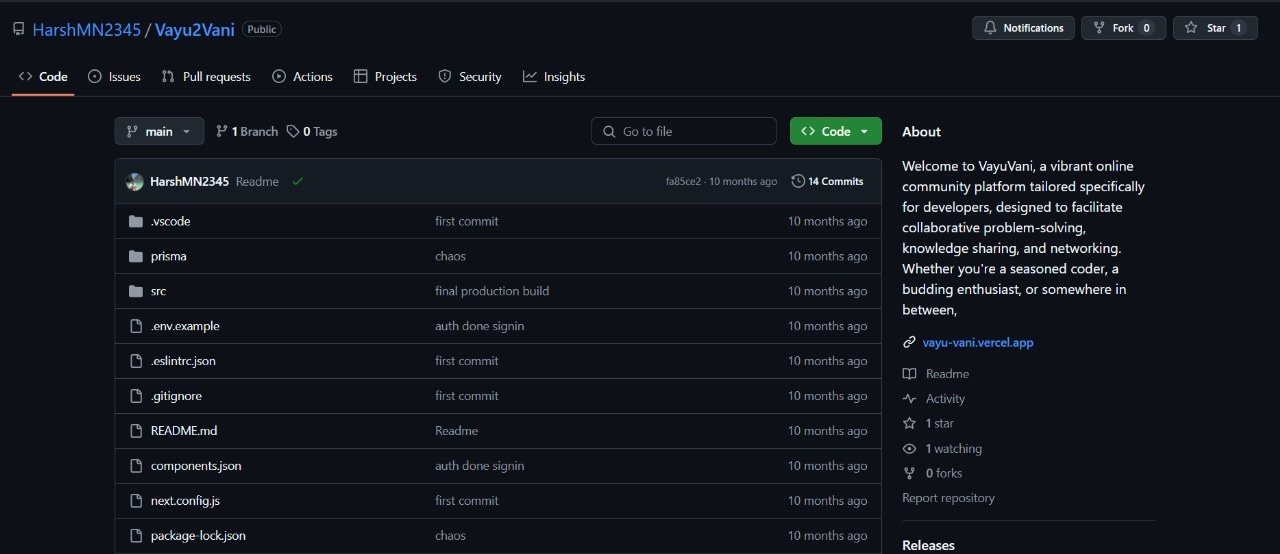
Task: Focus the Go to file search field
Action: [684, 131]
